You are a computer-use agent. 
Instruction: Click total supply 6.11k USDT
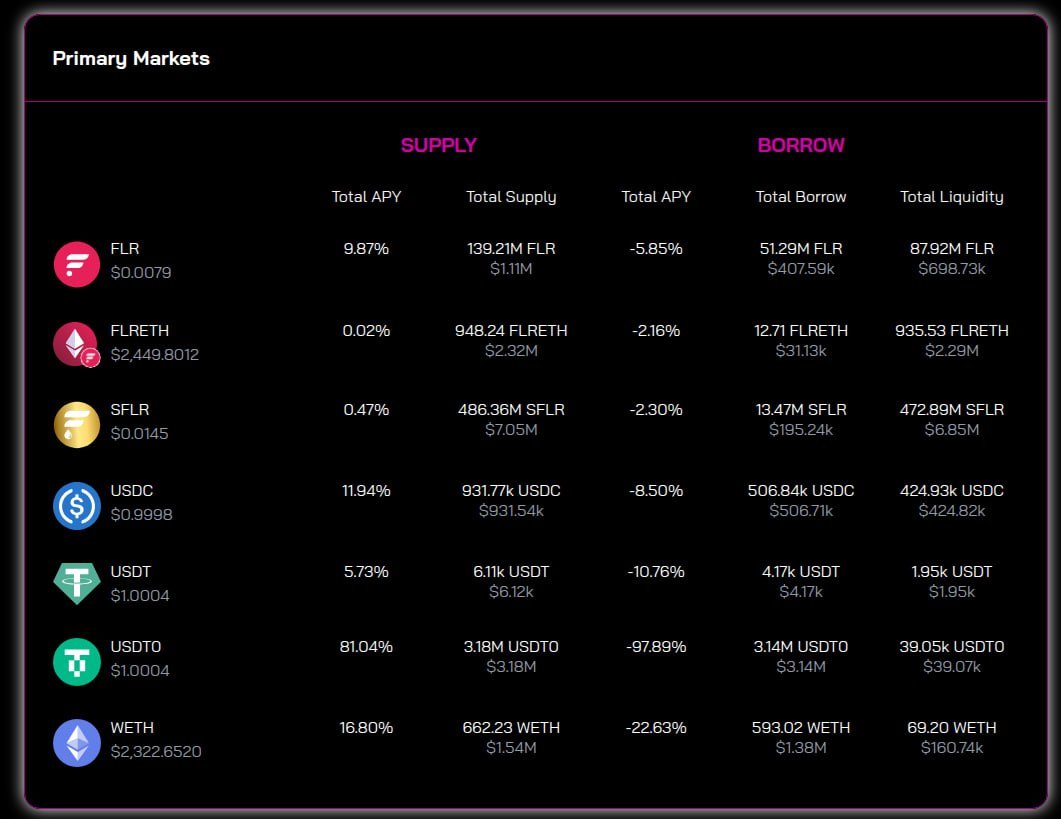pos(511,571)
